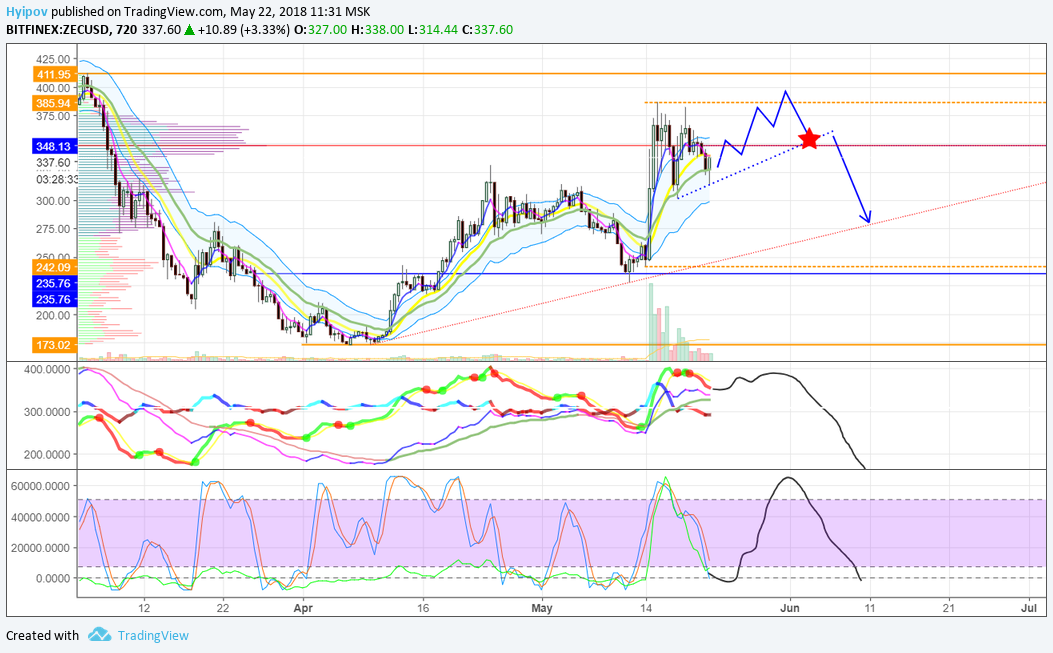Click the L:314.44 low value
The width and height of the screenshot is (1053, 653).
tap(433, 30)
